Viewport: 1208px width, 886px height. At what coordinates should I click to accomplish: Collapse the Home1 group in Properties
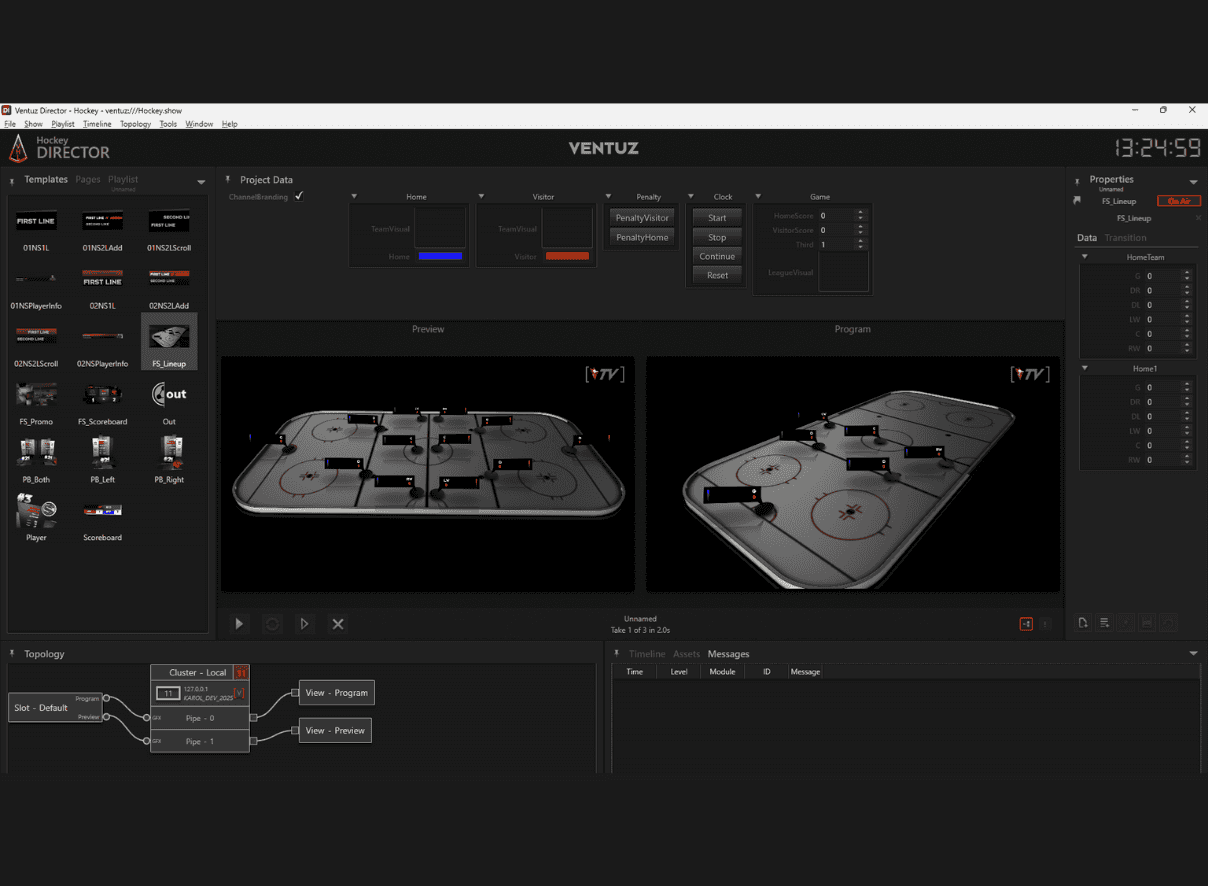click(1085, 368)
